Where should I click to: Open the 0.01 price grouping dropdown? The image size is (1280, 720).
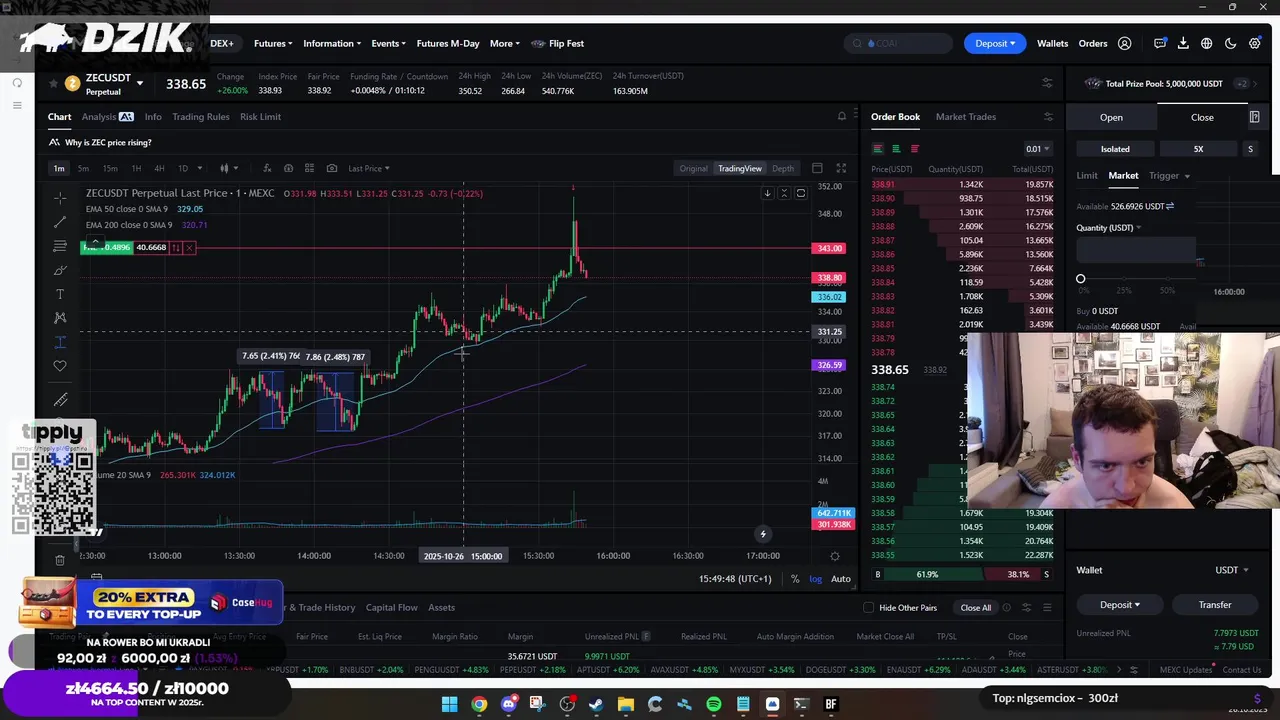[1038, 149]
